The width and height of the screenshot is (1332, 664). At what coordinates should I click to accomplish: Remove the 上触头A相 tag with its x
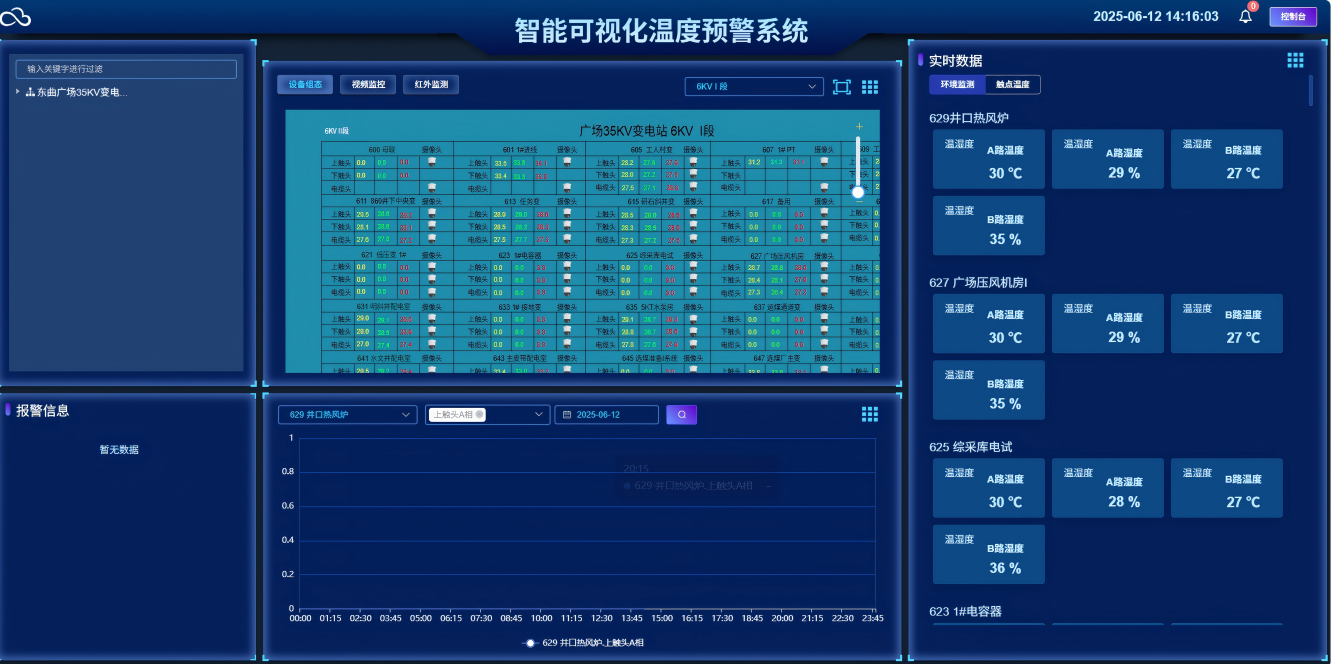pyautogui.click(x=479, y=414)
